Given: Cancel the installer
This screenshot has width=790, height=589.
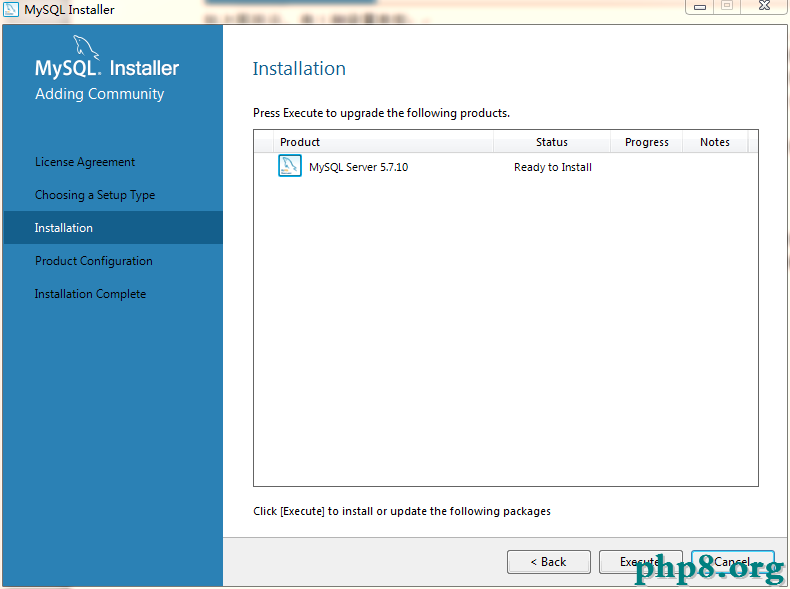Looking at the screenshot, I should 733,562.
